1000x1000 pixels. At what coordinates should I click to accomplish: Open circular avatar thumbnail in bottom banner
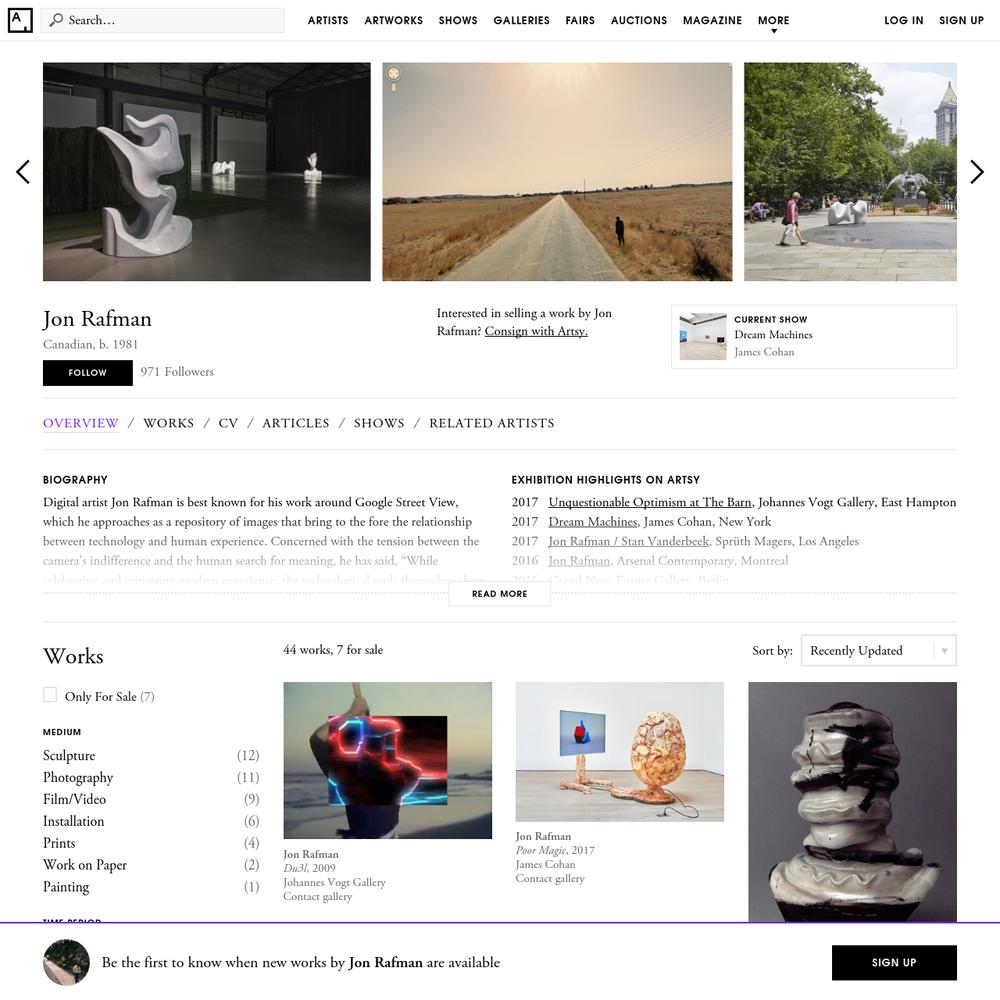[x=66, y=962]
